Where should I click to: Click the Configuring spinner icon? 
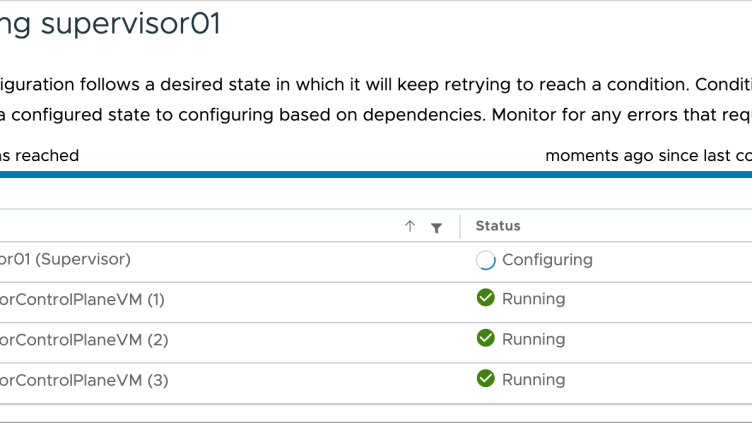(x=486, y=260)
